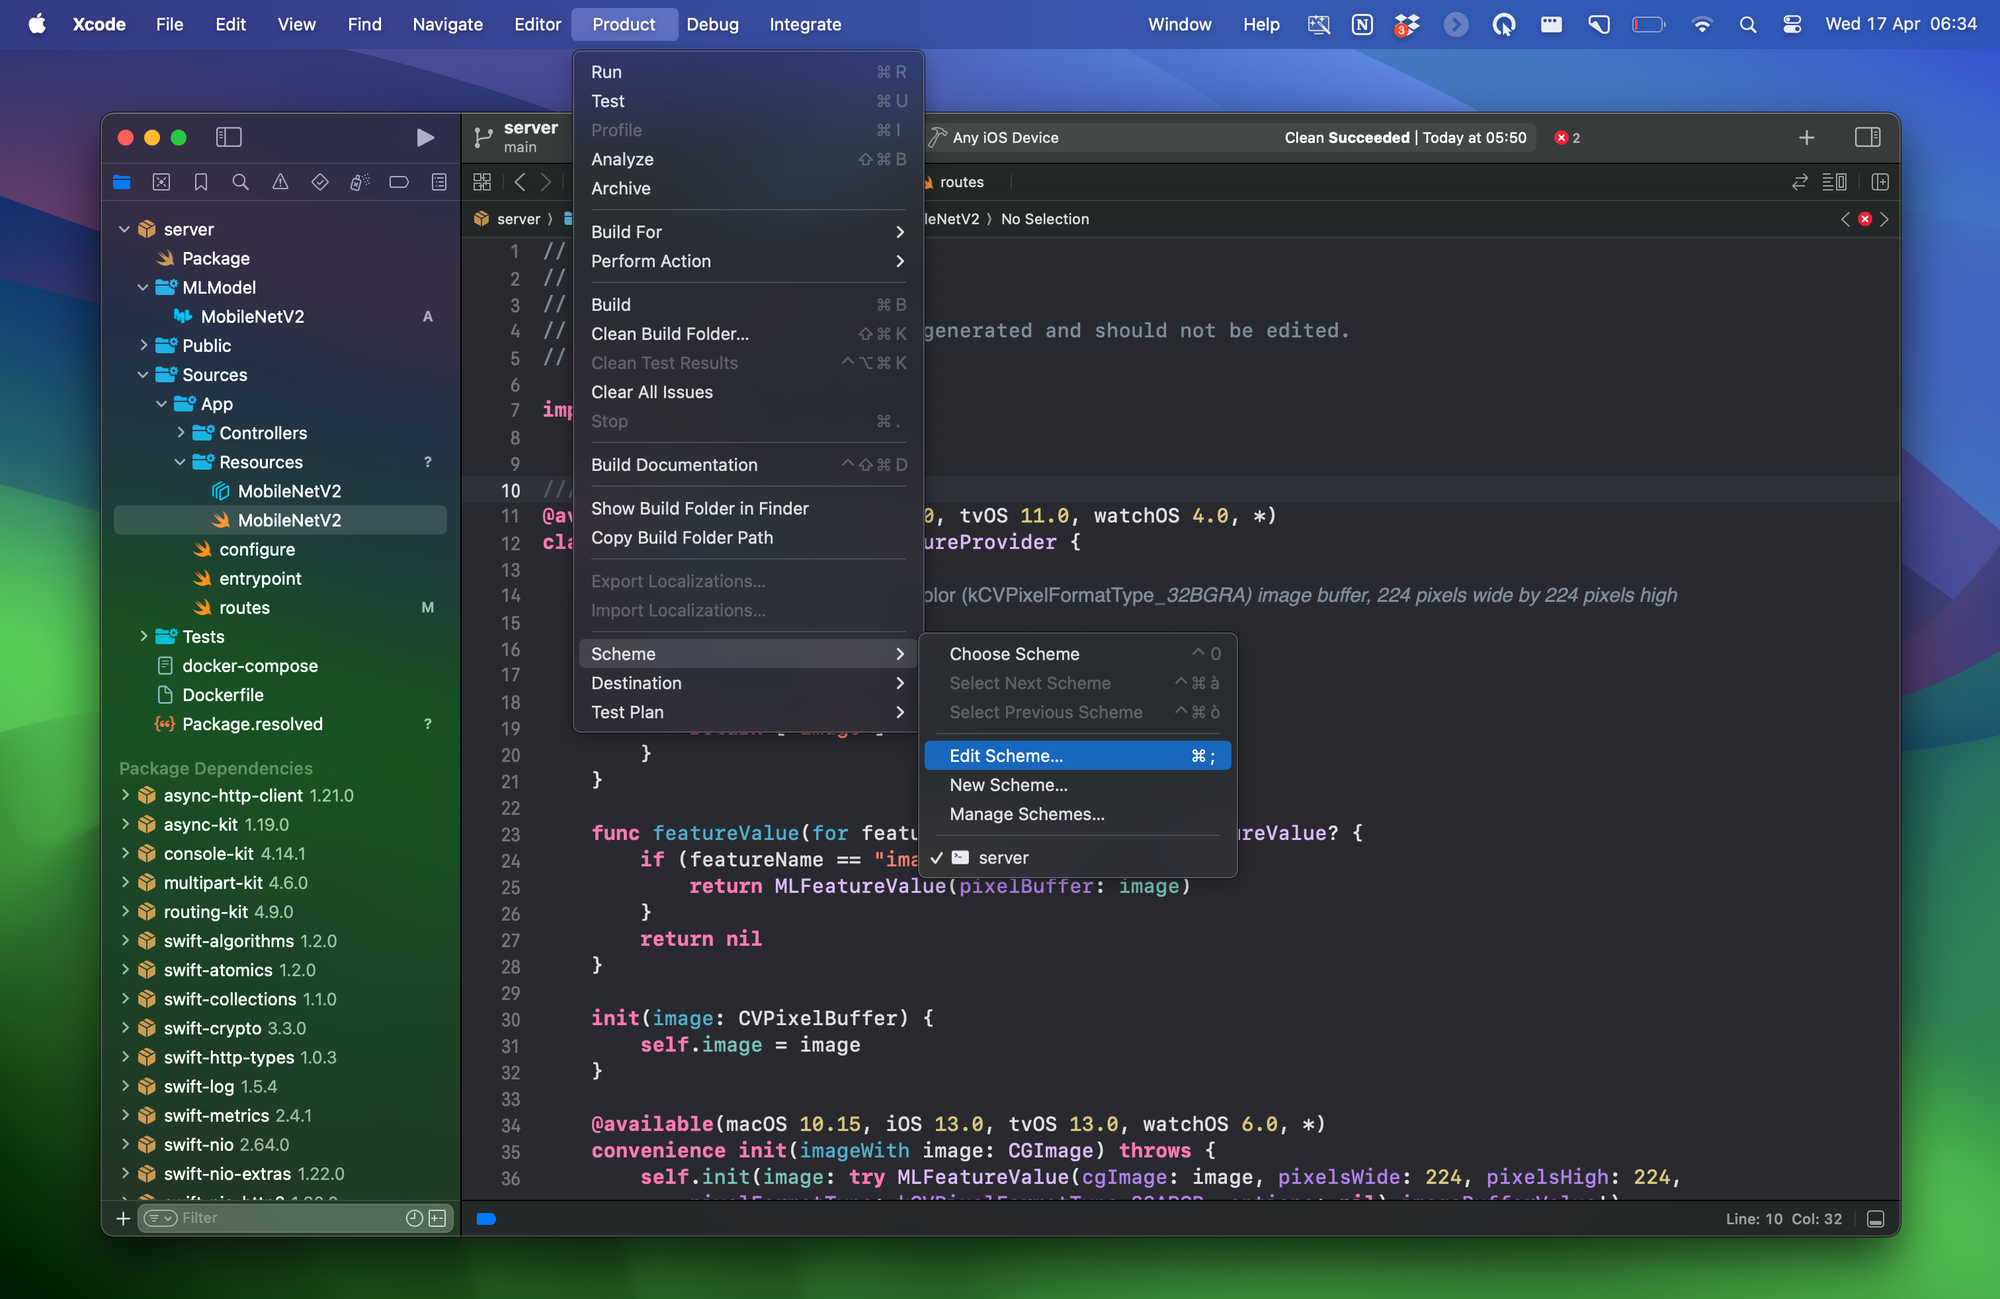Screen dimensions: 2000x1299
Task: Click the Run button in the toolbar
Action: (426, 137)
